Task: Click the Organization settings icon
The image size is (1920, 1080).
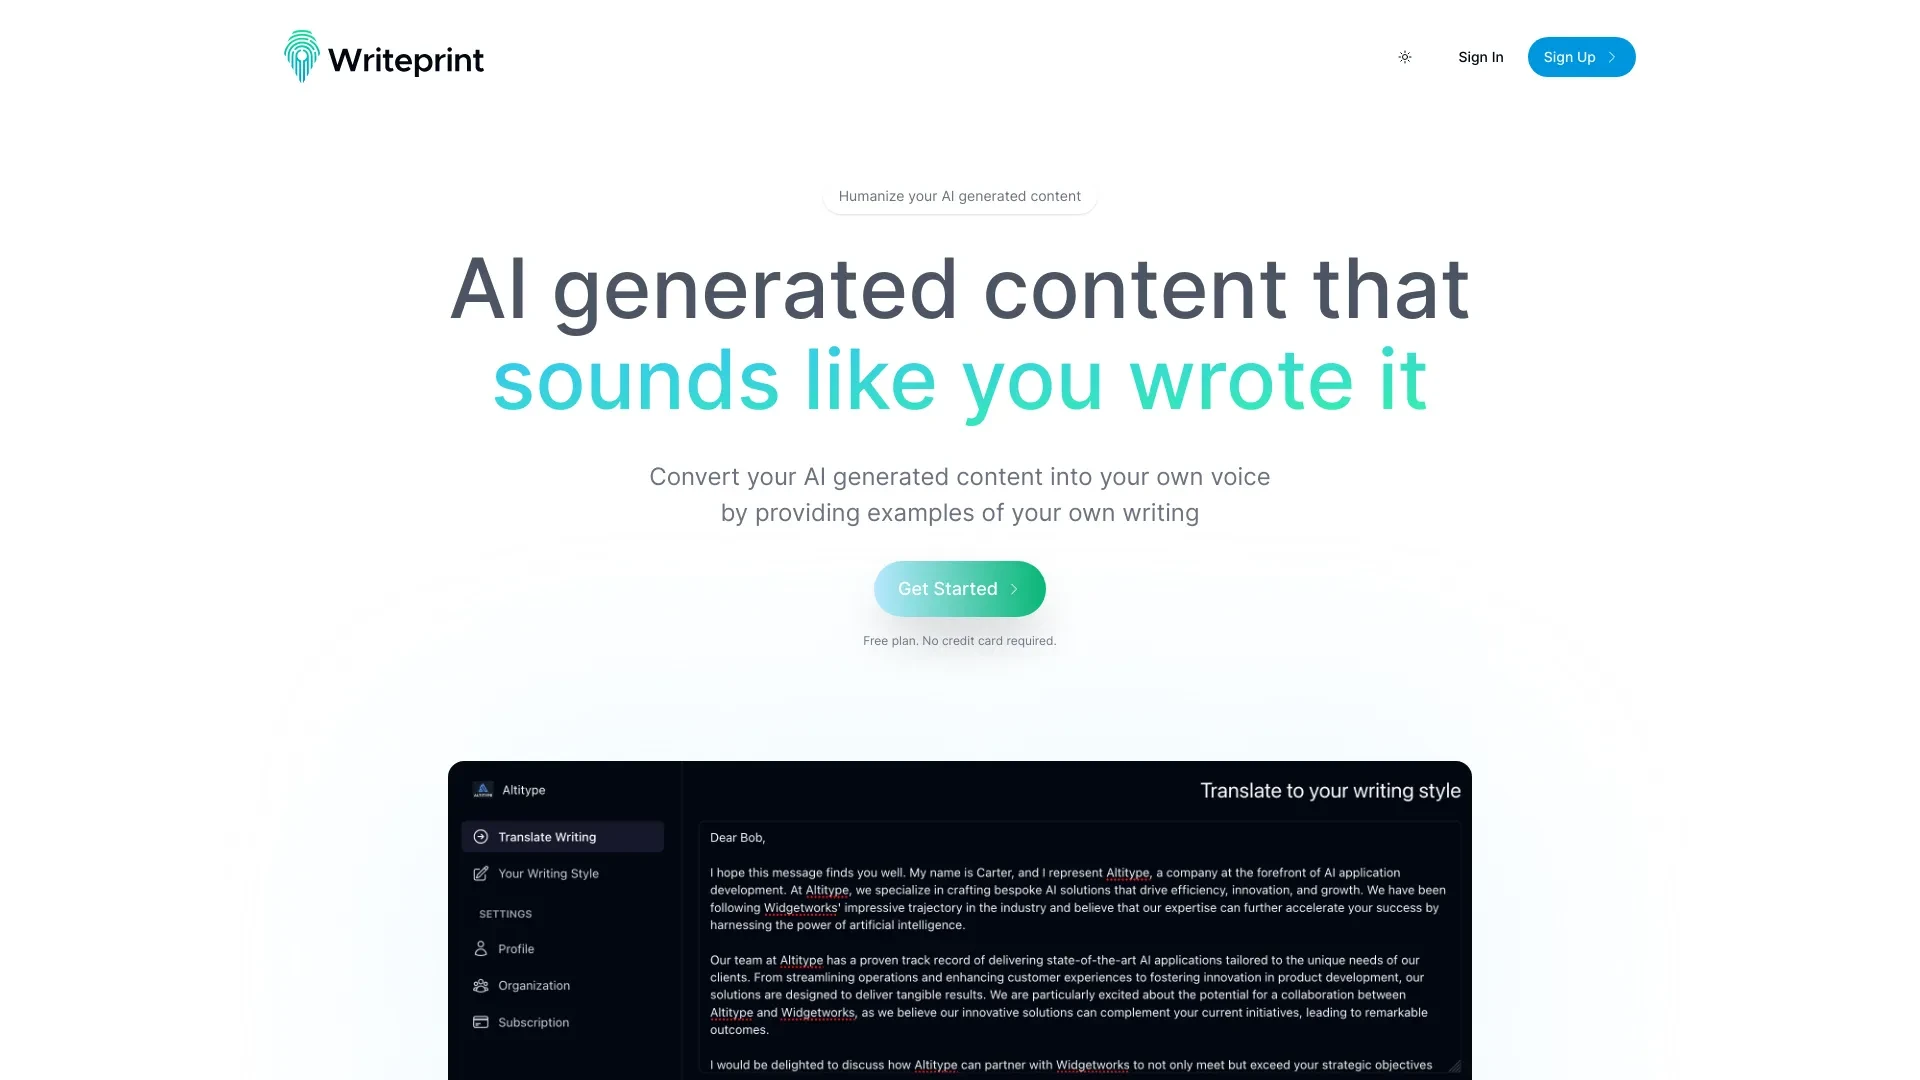Action: [x=483, y=984]
